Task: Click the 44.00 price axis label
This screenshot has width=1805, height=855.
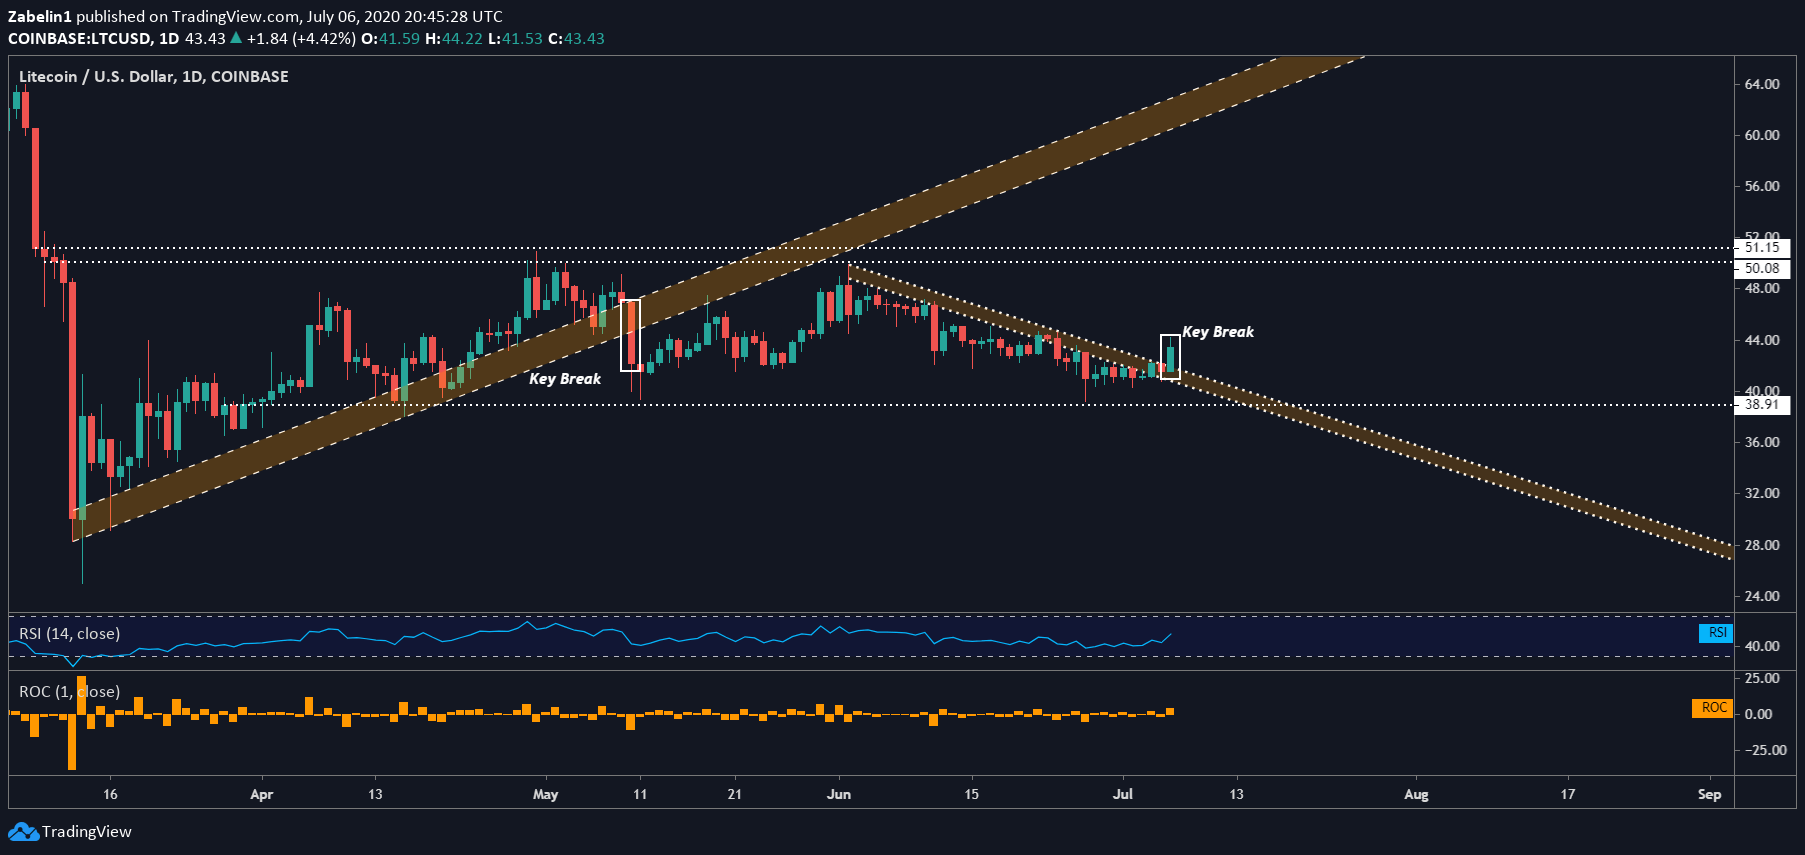Action: 1762,340
